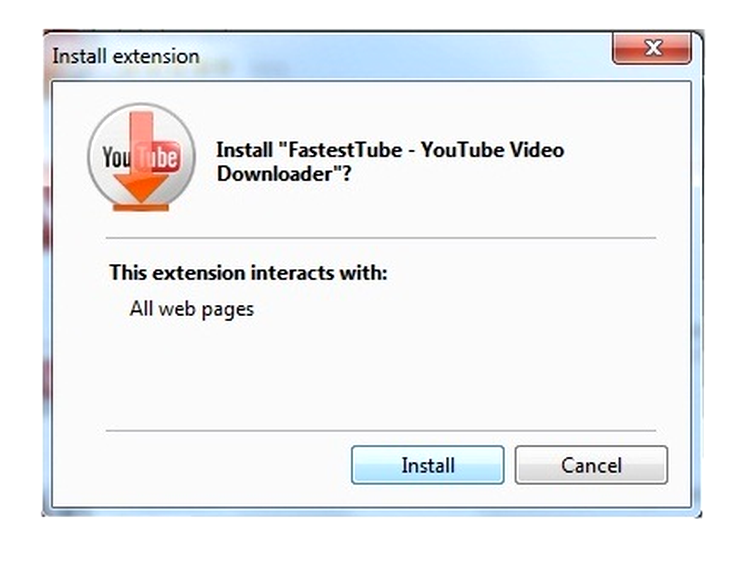Cancel the extension installation
Image resolution: width=750 pixels, height=563 pixels.
(x=591, y=465)
